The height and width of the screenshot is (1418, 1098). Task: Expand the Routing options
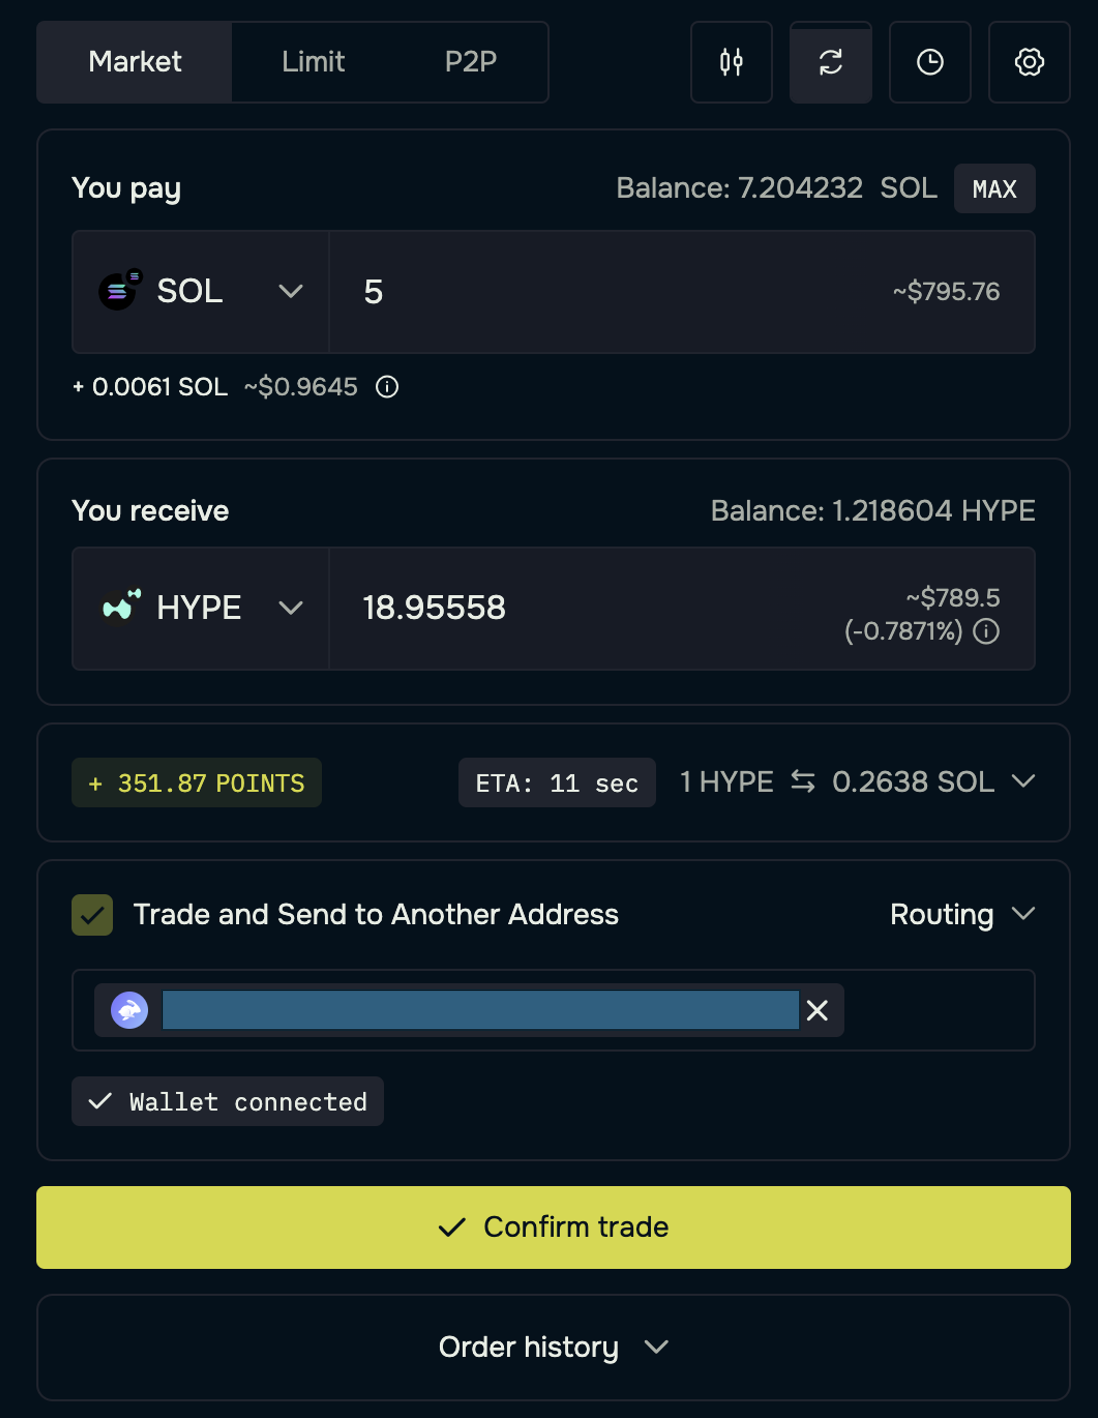(961, 915)
